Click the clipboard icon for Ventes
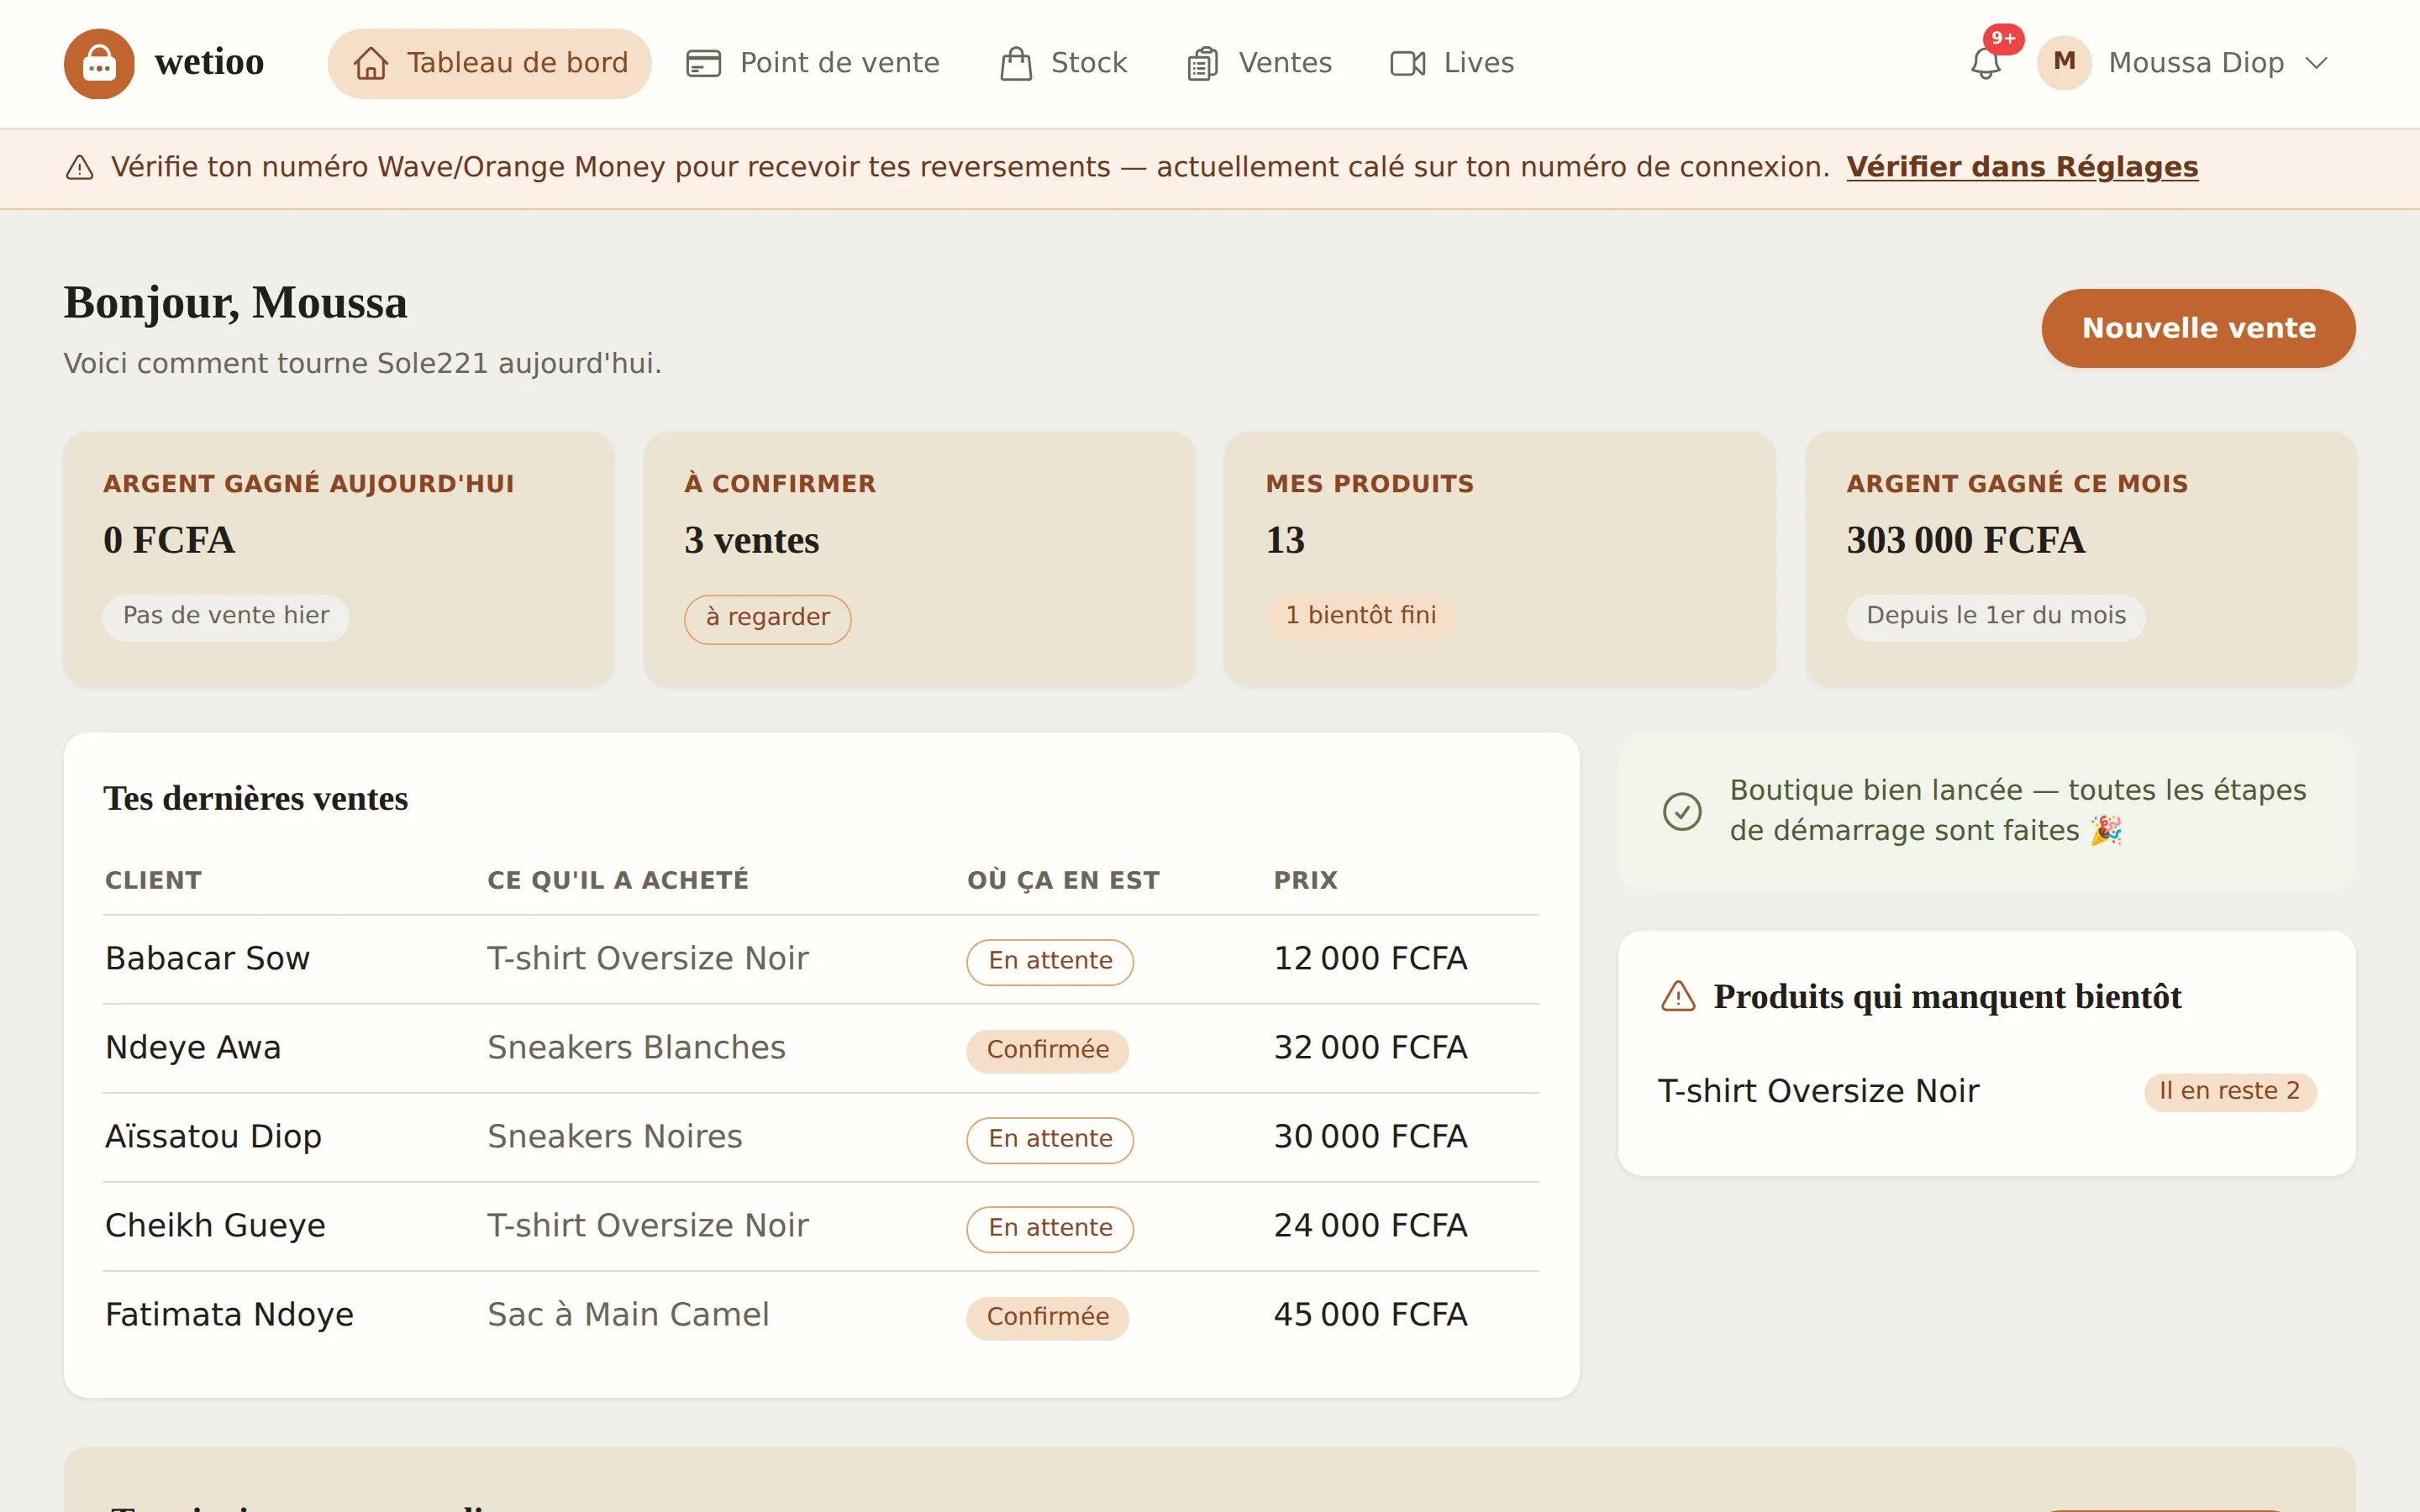 click(1202, 63)
